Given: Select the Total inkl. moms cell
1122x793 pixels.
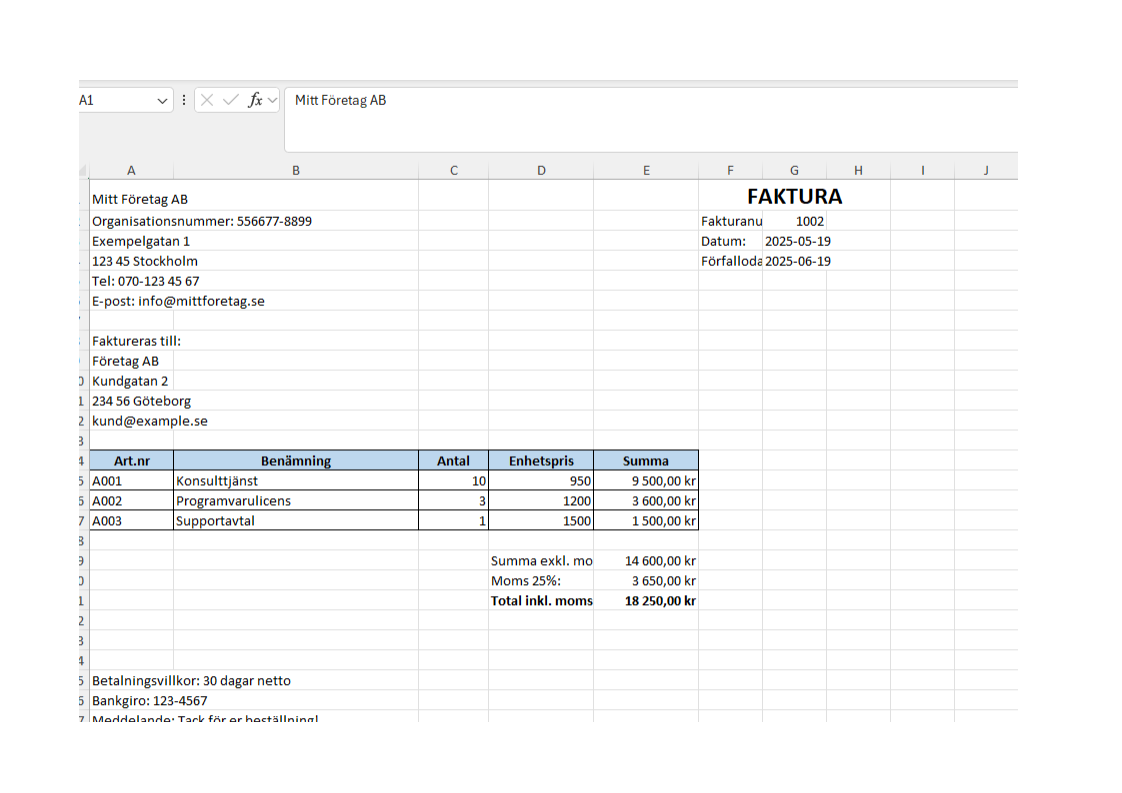Looking at the screenshot, I should (541, 601).
